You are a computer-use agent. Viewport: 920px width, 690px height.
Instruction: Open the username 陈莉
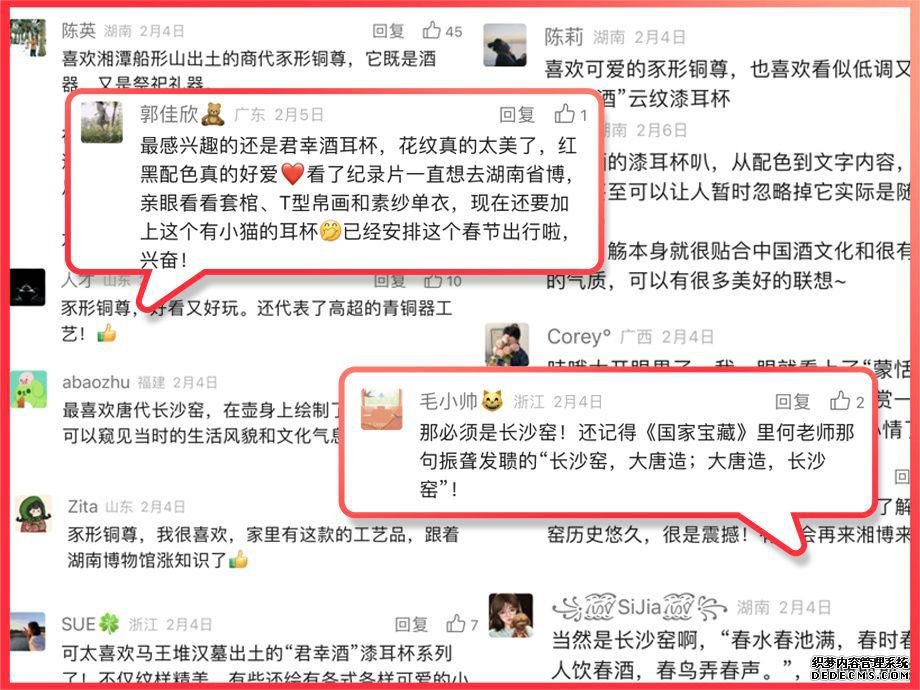point(563,37)
